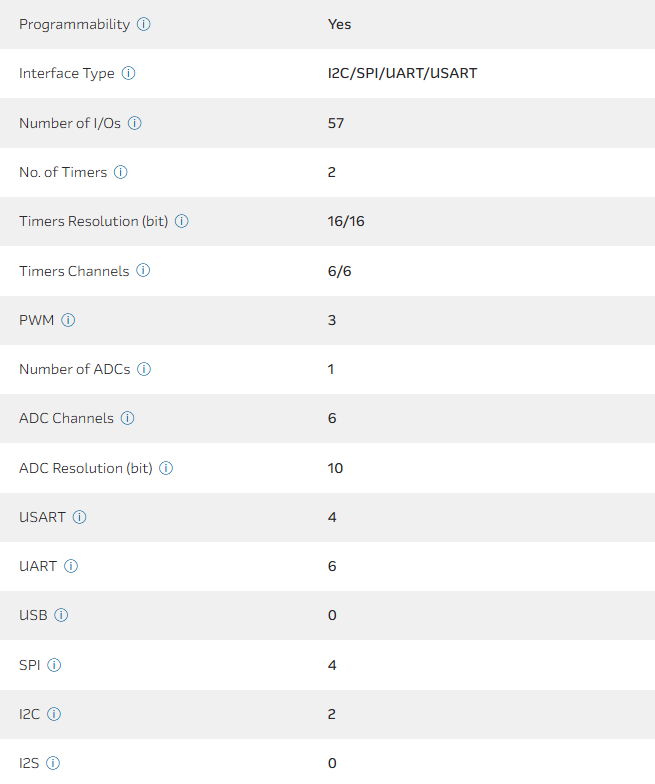Click the Timers Resolution value 16/16
Viewport: 655px width, 784px height.
click(346, 221)
